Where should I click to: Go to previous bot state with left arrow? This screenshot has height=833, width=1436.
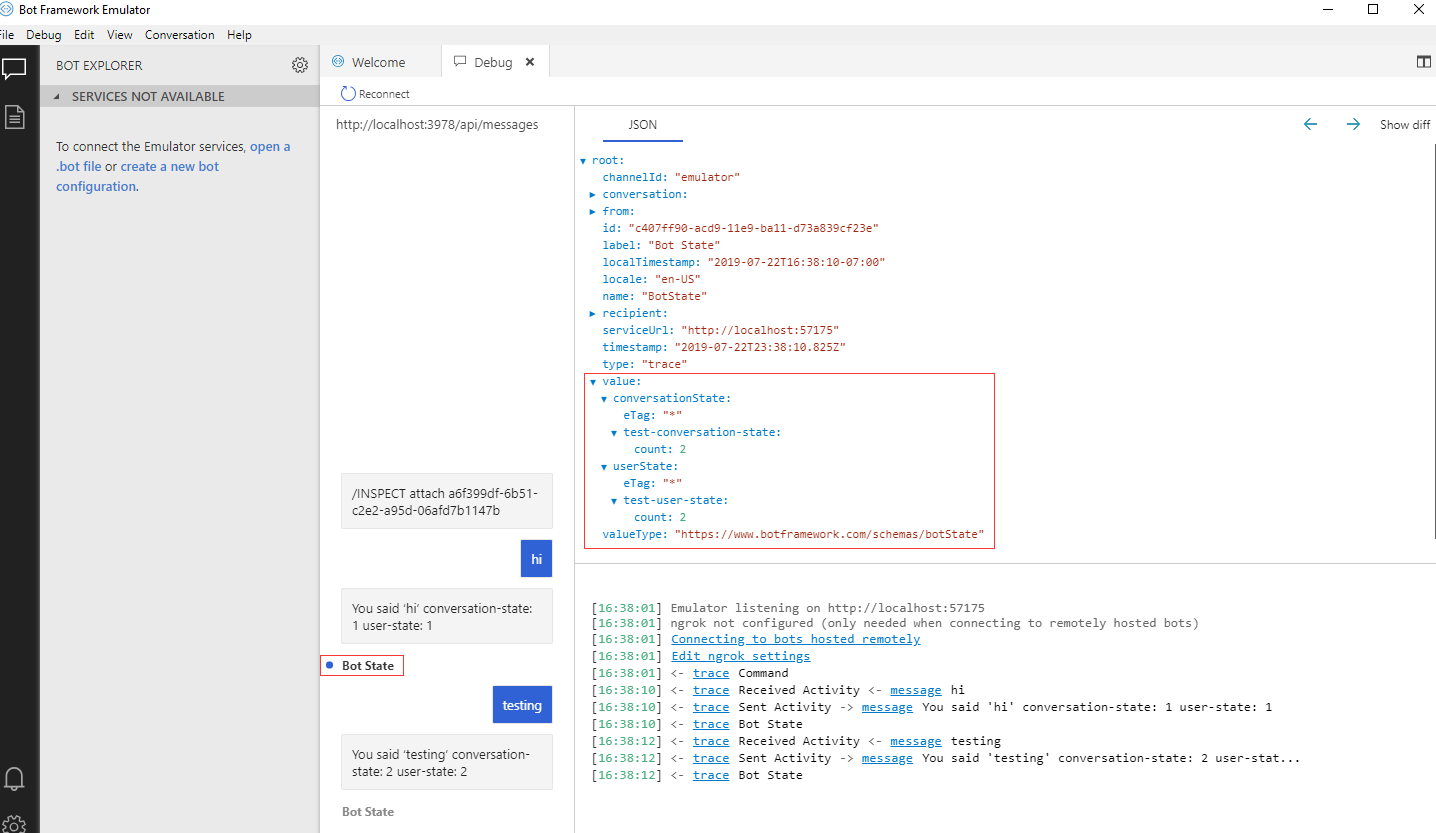pyautogui.click(x=1310, y=124)
